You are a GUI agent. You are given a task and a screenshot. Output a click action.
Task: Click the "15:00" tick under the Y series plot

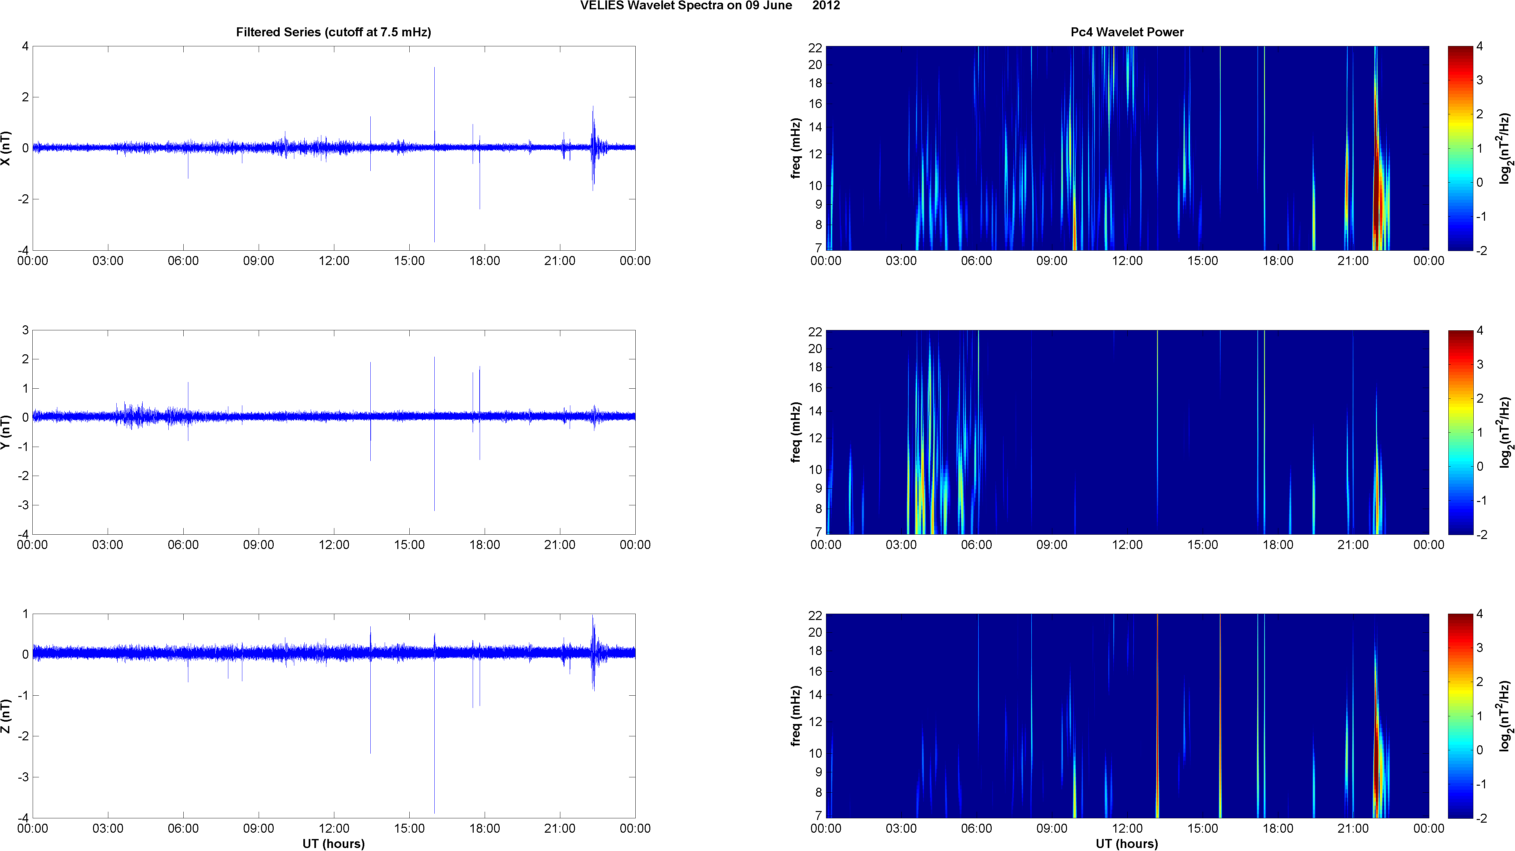(409, 545)
